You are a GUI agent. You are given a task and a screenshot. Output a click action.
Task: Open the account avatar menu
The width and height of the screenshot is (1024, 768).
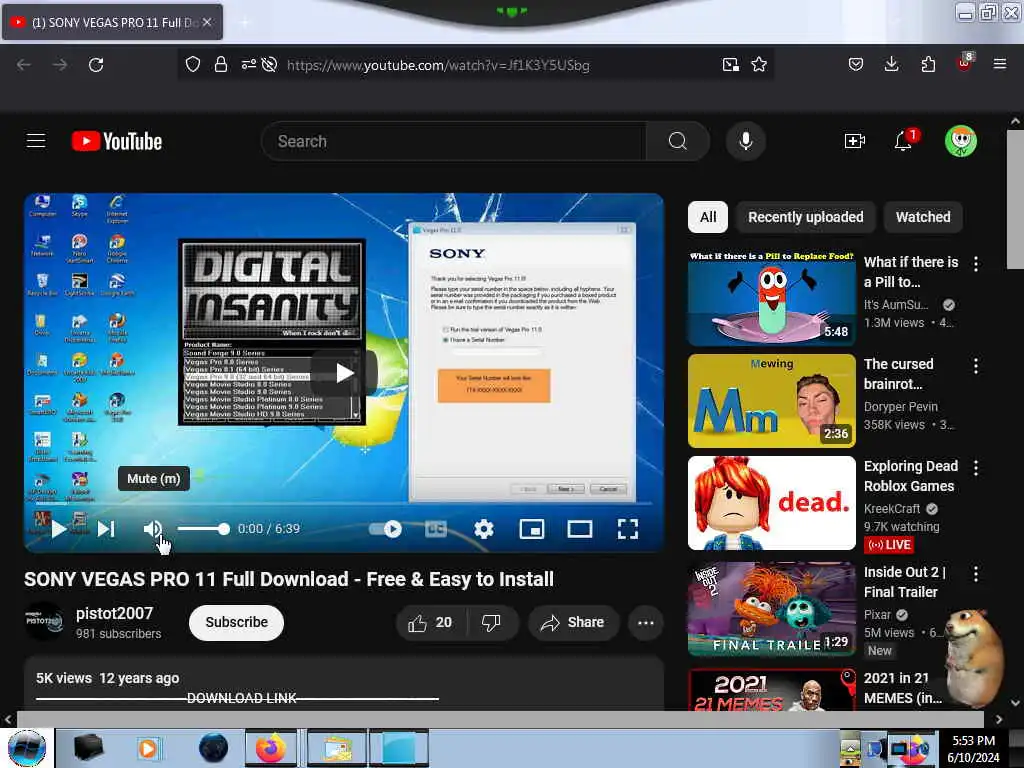point(961,141)
